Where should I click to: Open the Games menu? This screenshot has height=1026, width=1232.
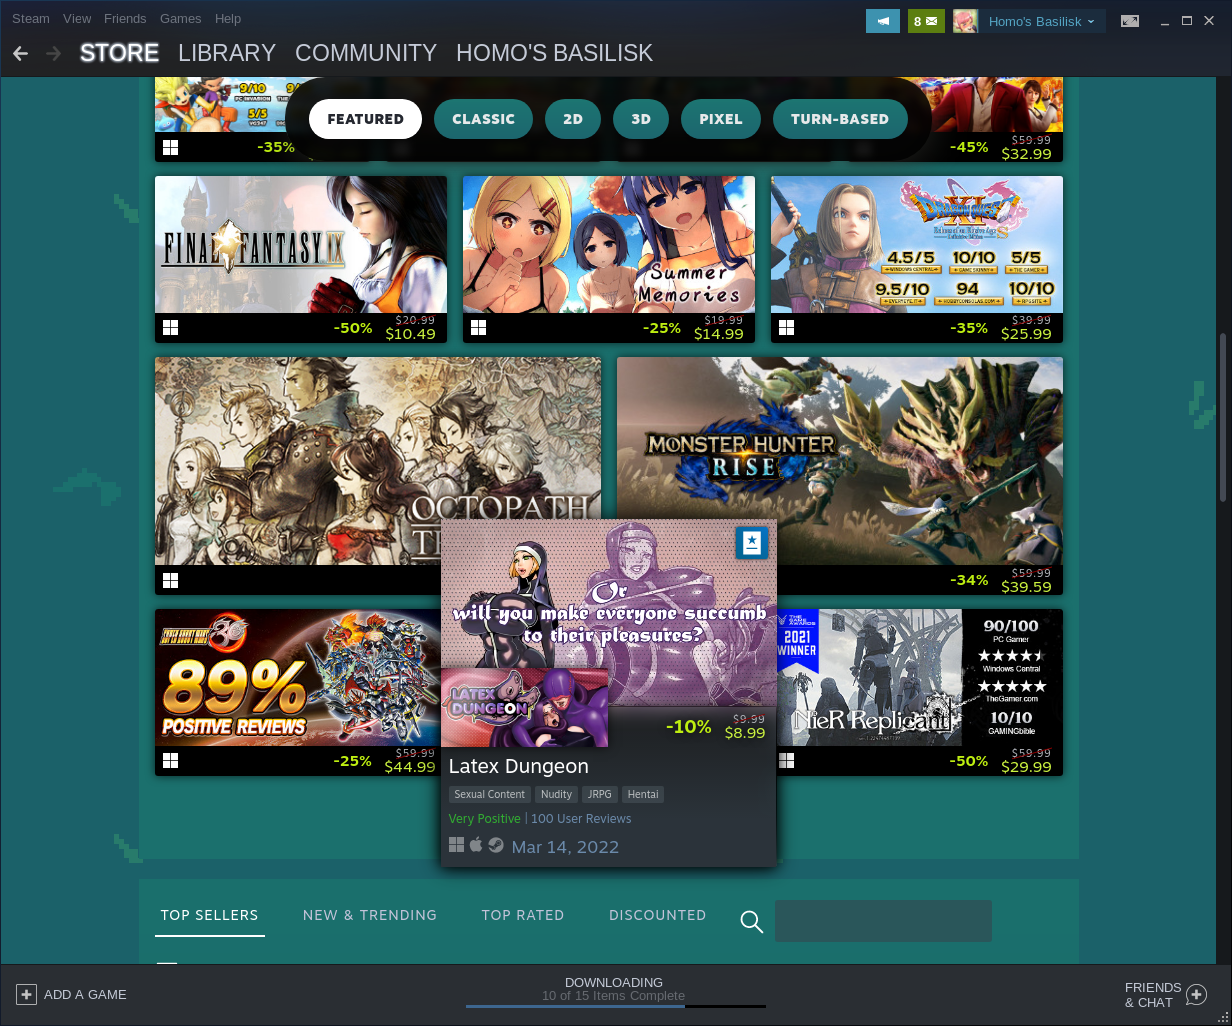(x=181, y=18)
